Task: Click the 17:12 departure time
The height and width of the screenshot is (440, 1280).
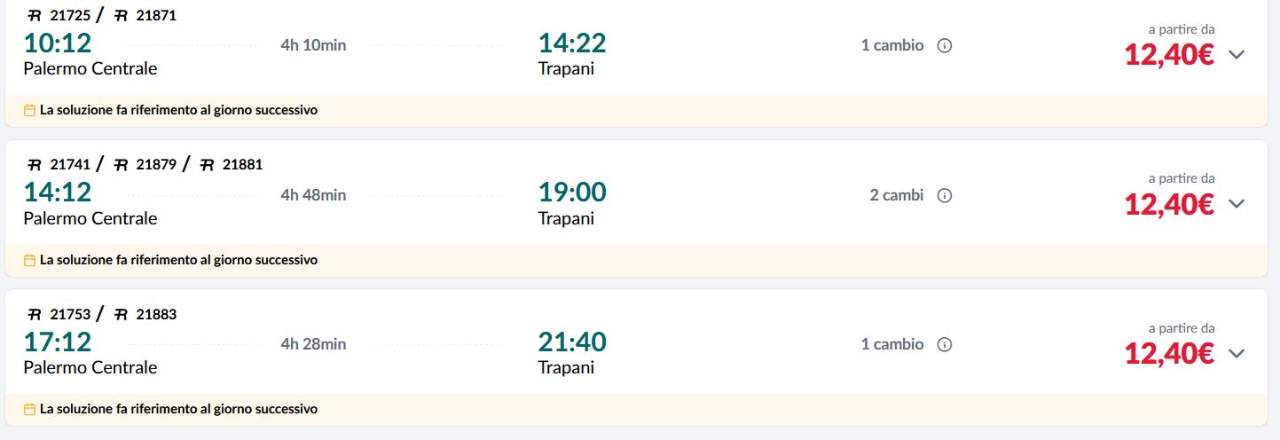Action: 58,342
